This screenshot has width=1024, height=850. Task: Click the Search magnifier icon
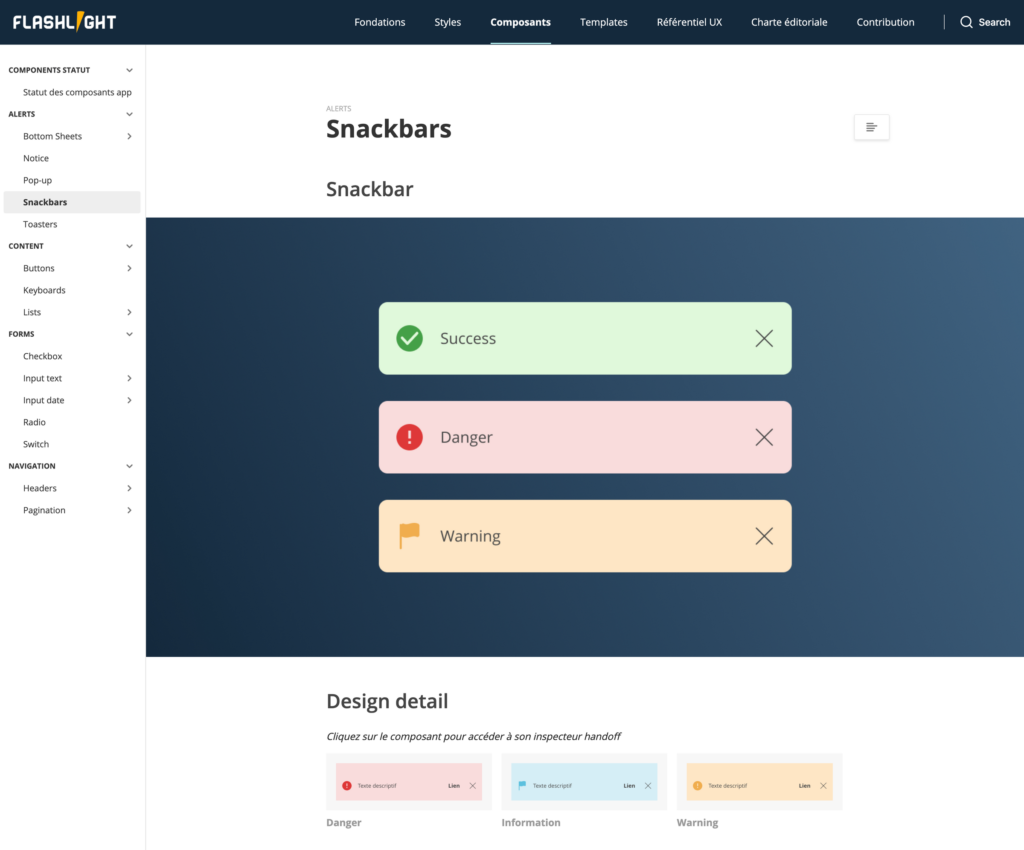tap(965, 21)
